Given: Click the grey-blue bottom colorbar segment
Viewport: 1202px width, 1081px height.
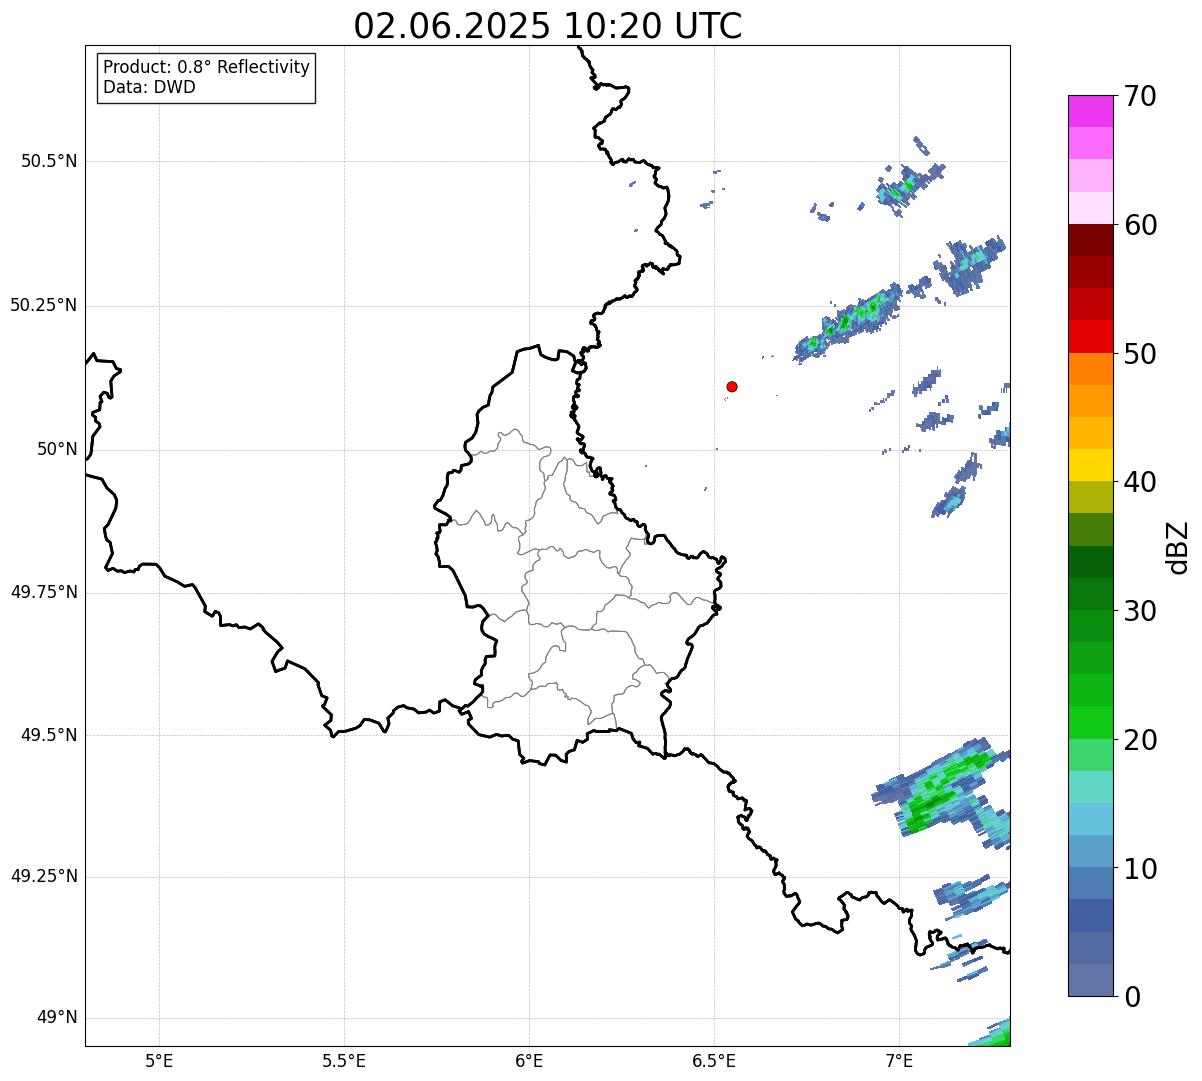Looking at the screenshot, I should coord(1091,980).
